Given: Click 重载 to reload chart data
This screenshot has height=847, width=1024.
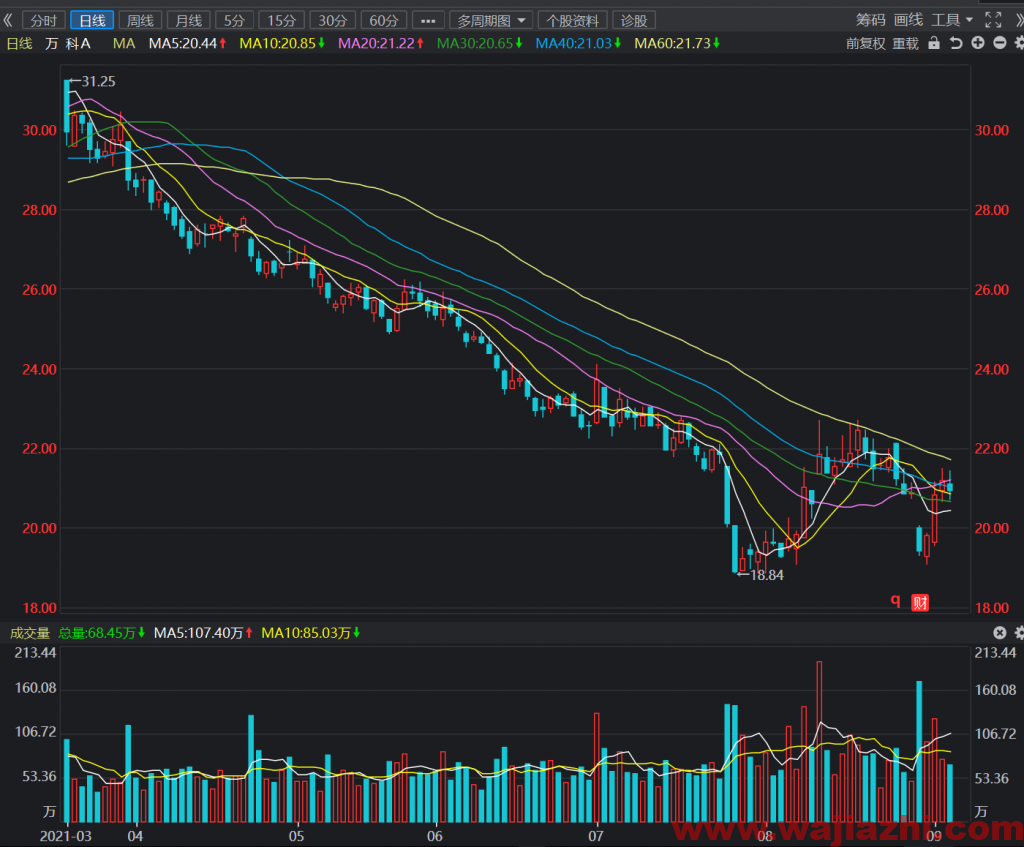Looking at the screenshot, I should coord(906,44).
